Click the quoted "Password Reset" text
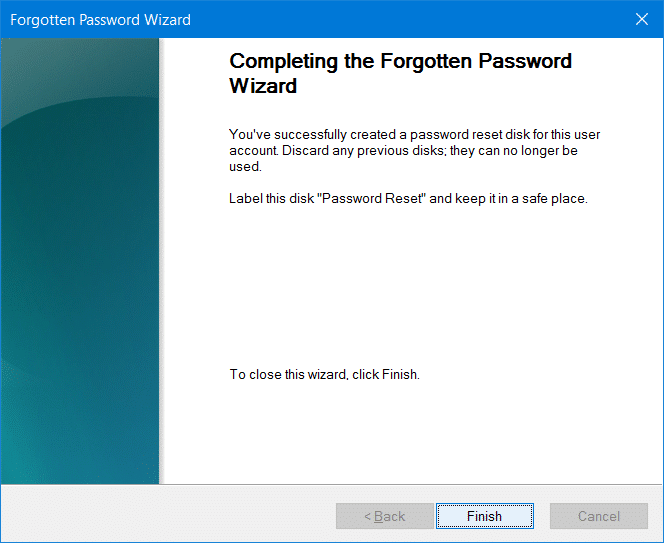Image resolution: width=664 pixels, height=543 pixels. (x=372, y=198)
